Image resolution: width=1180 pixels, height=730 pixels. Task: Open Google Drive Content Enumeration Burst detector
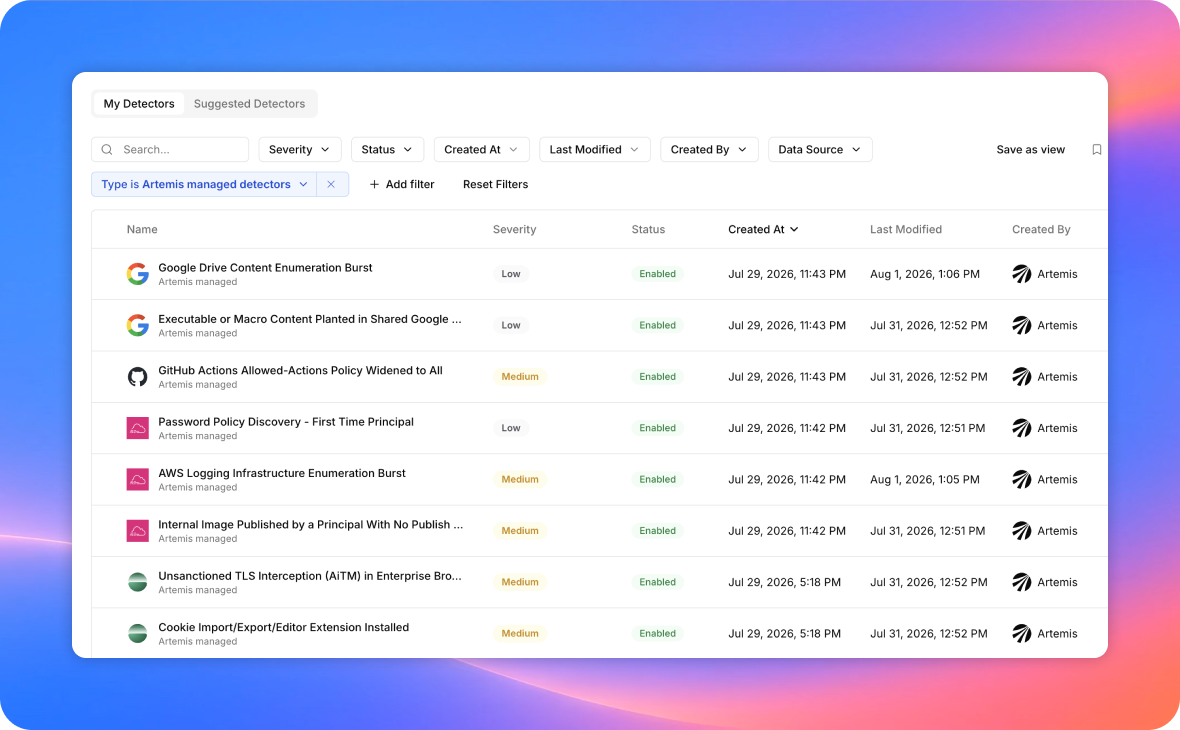pyautogui.click(x=265, y=268)
